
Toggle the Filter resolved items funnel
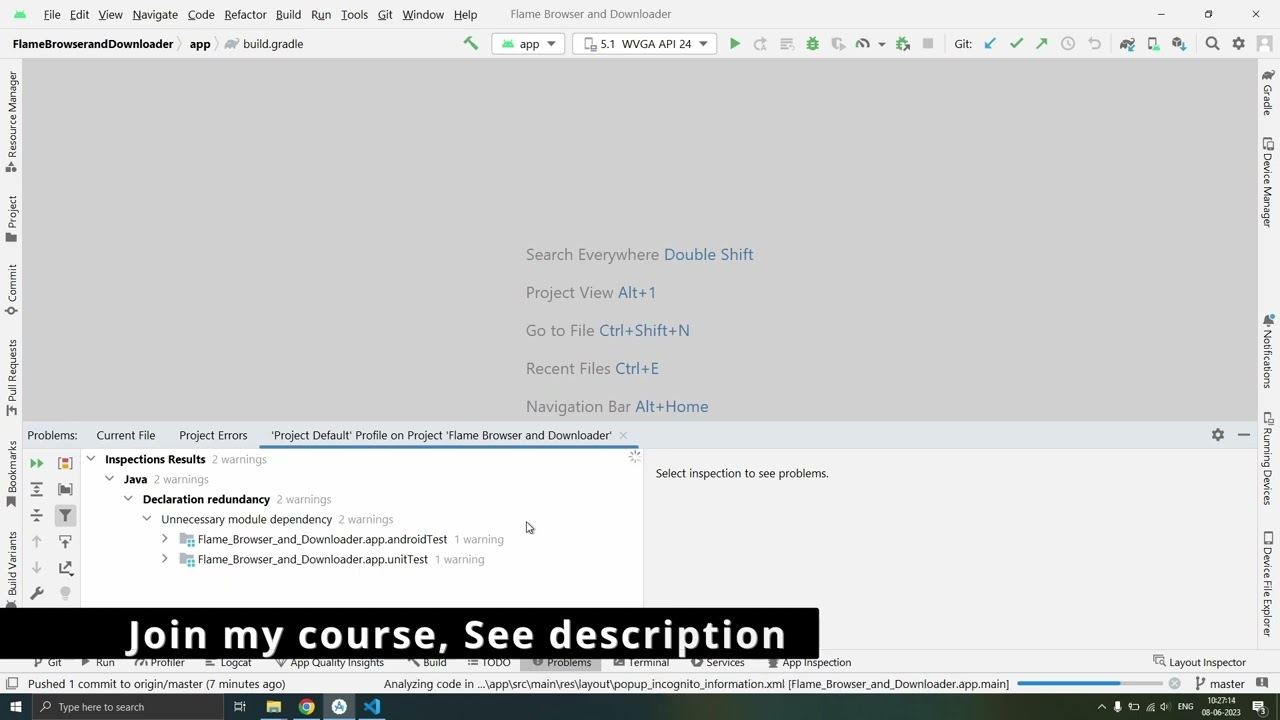click(65, 515)
